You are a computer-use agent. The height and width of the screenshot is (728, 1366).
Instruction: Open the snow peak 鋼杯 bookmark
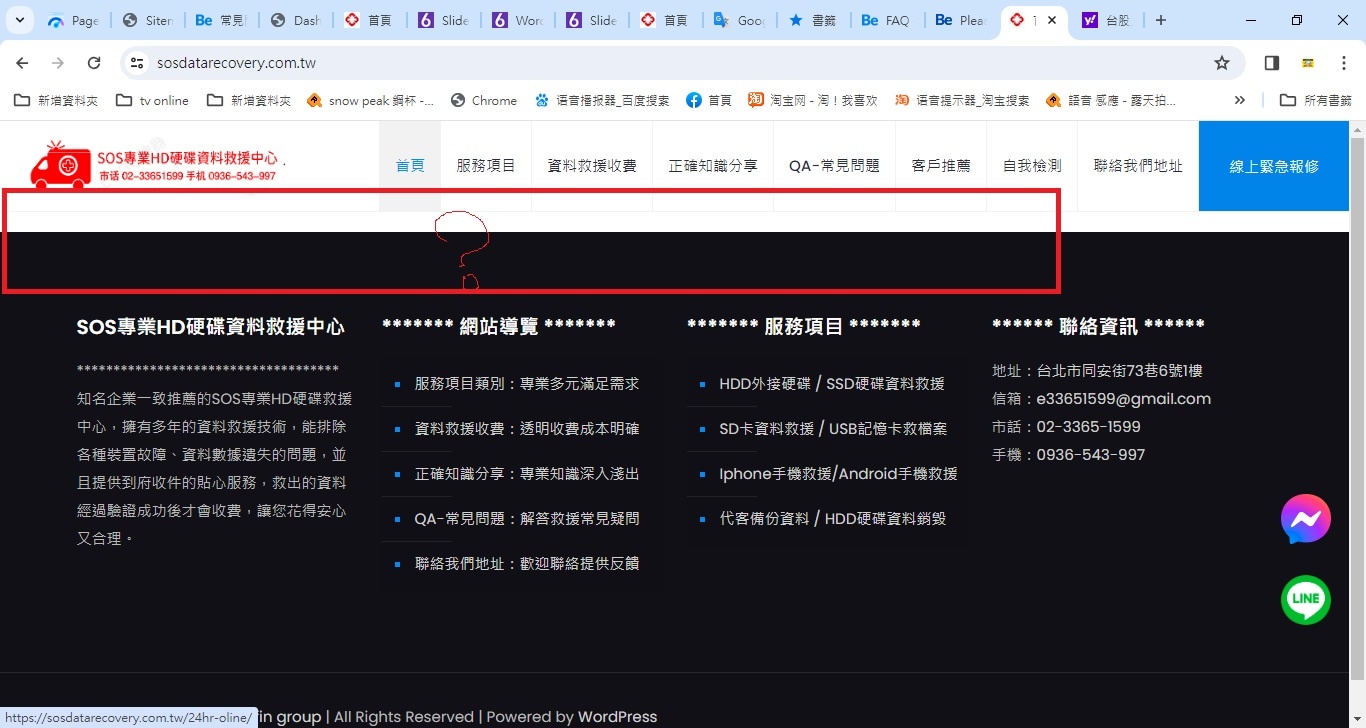pos(370,100)
